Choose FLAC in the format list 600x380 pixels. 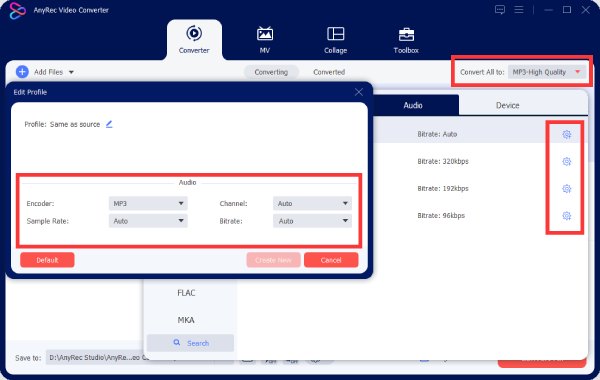186,293
